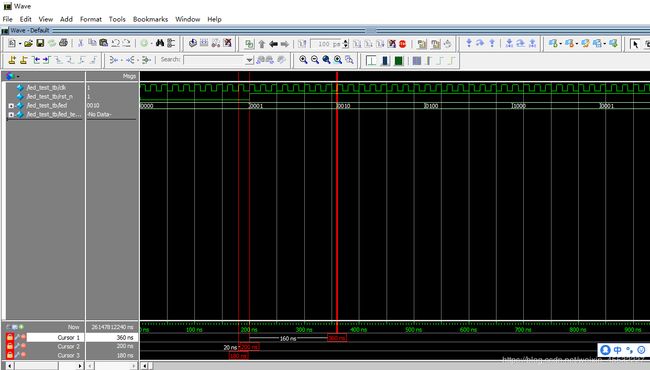Click the Print icon in toolbar
This screenshot has height=370, width=650.
pyautogui.click(x=63, y=43)
